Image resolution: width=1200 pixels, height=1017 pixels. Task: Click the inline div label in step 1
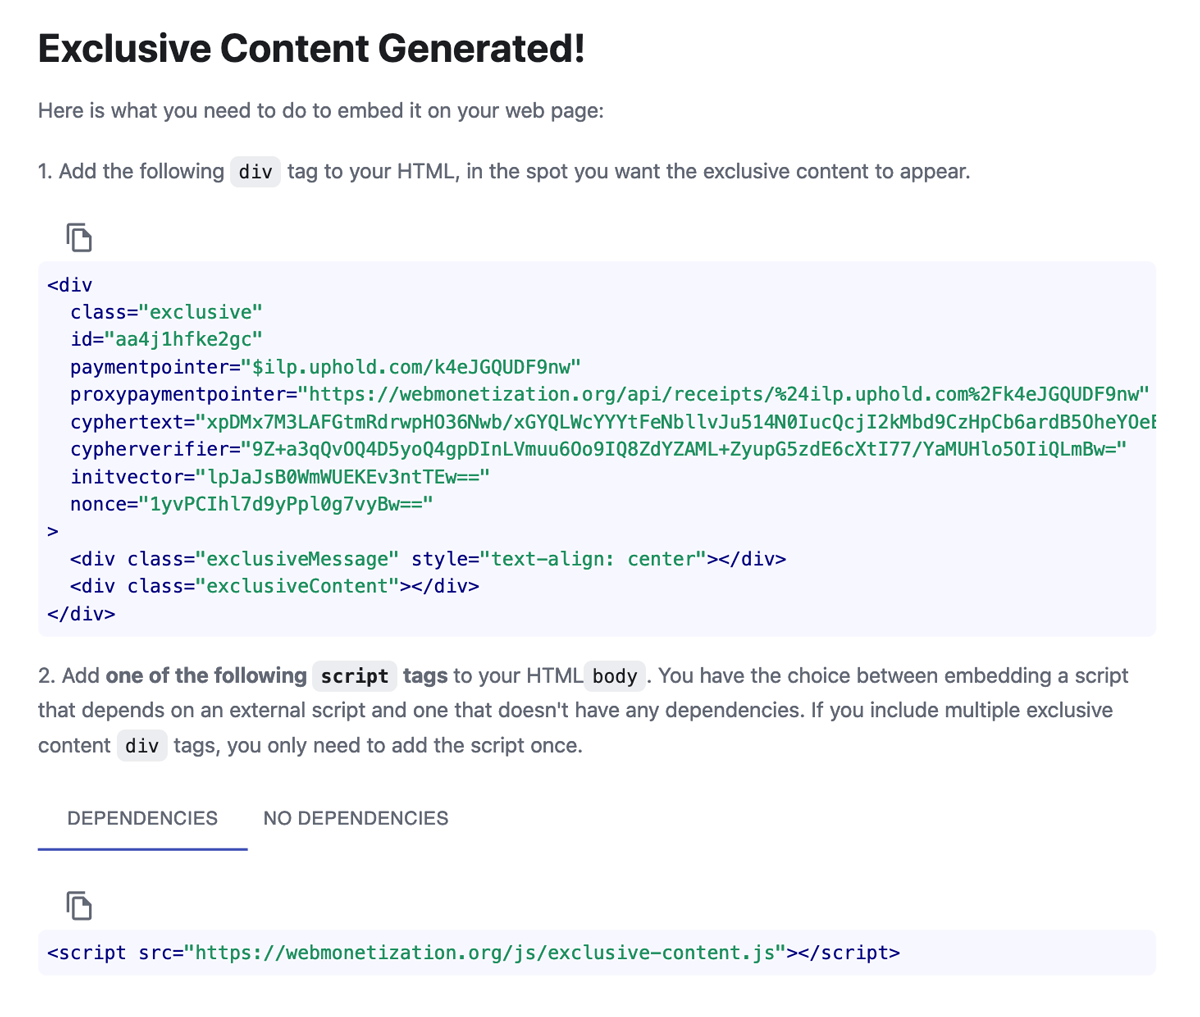(256, 172)
